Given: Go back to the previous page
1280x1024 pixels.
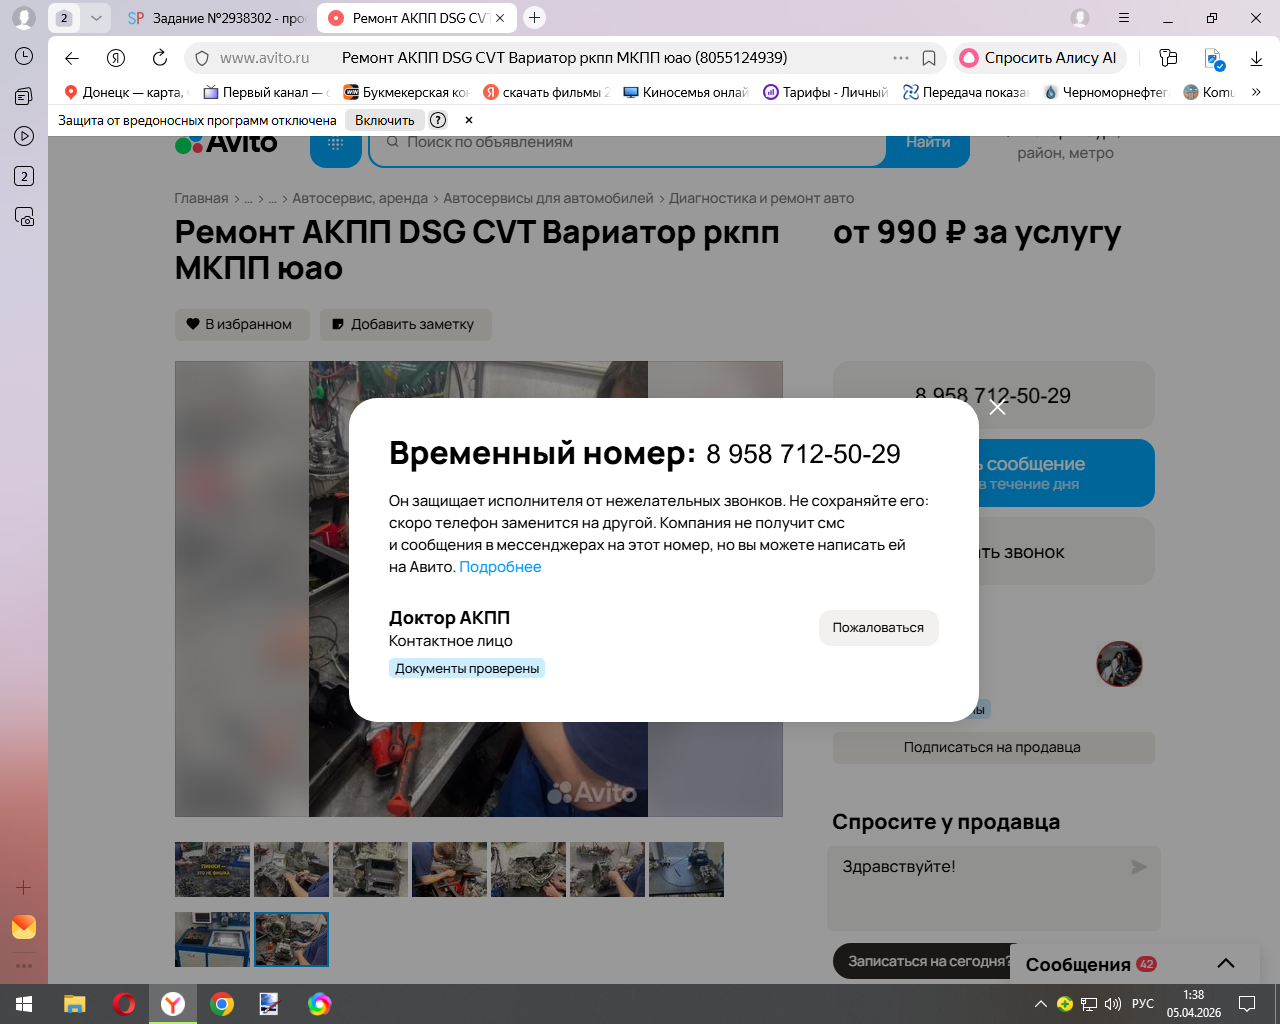Looking at the screenshot, I should (x=72, y=58).
